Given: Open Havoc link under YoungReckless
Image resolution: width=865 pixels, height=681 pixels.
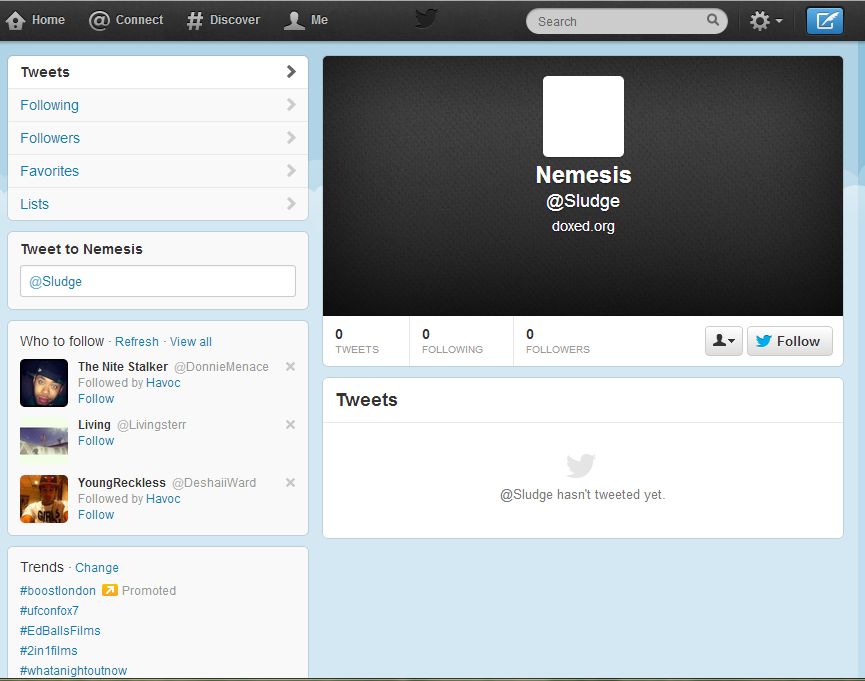Looking at the screenshot, I should click(163, 498).
